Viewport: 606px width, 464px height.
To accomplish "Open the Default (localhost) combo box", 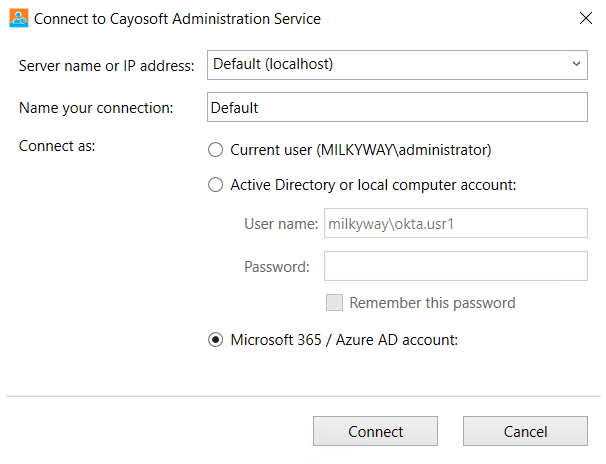I will click(397, 65).
